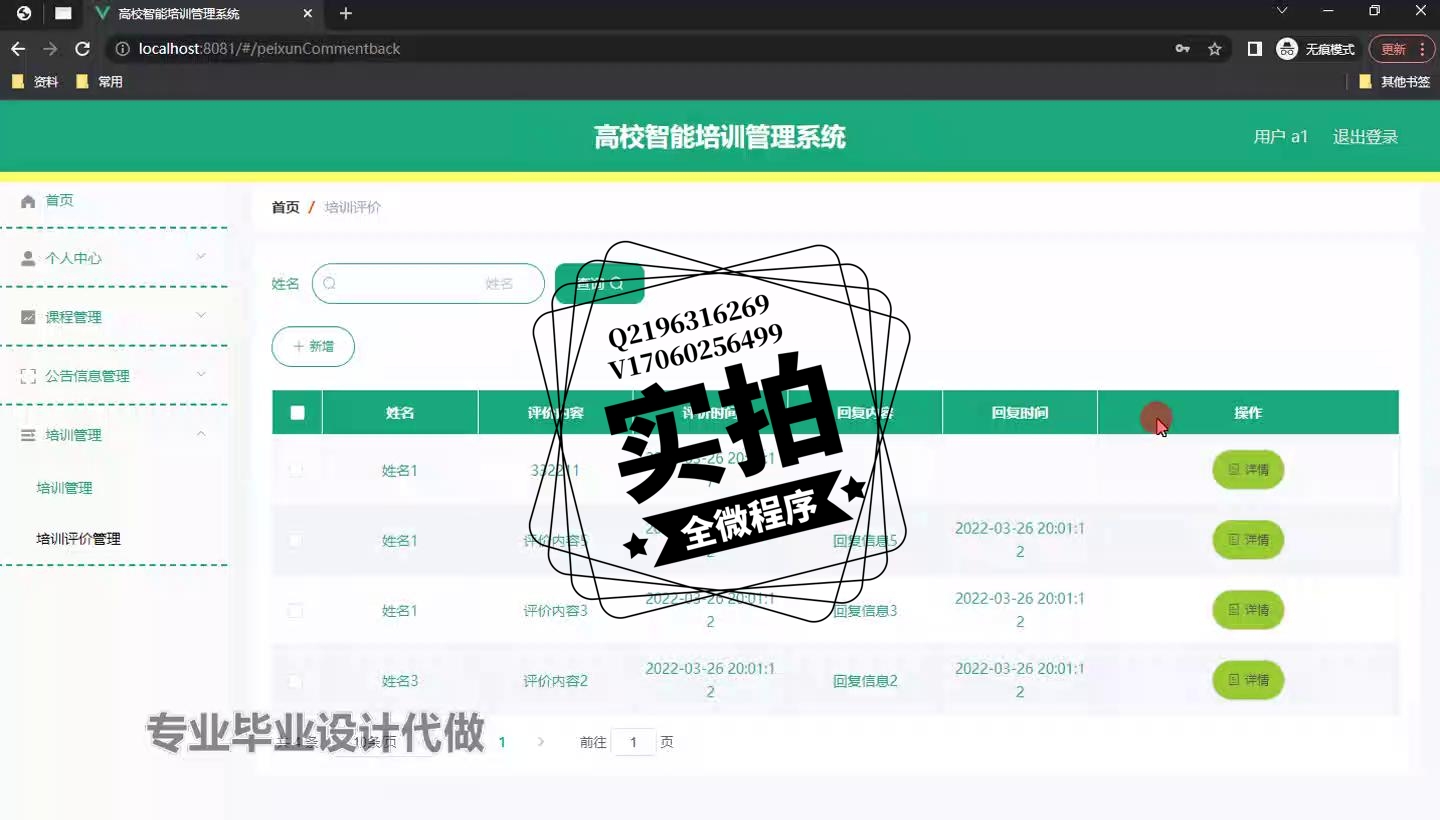Screen dimensions: 1440x820
Task: Click the green 查询 search button
Action: [599, 283]
